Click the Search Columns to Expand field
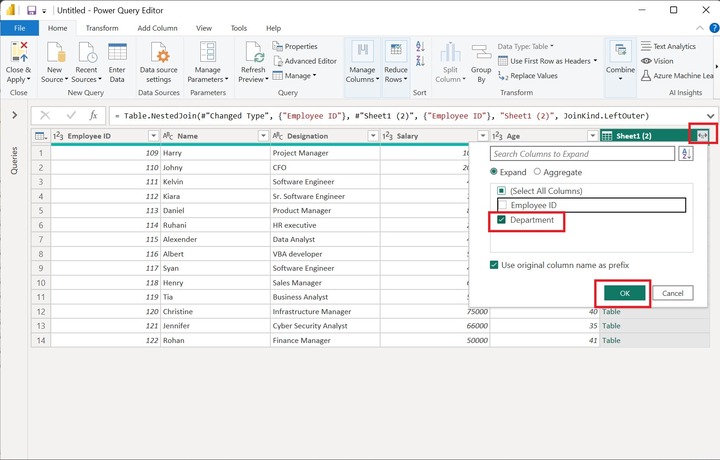This screenshot has height=460, width=720. (x=583, y=154)
